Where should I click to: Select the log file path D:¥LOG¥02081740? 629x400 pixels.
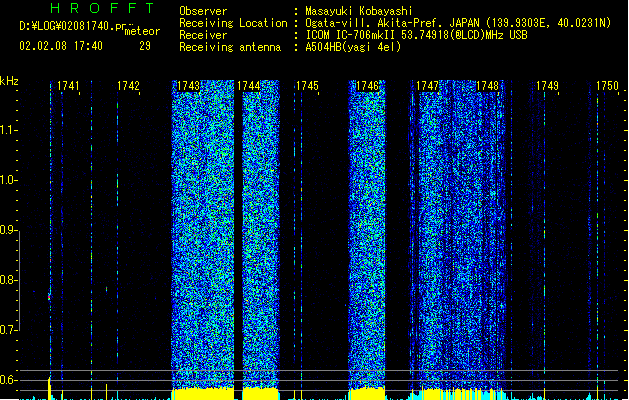click(x=72, y=26)
